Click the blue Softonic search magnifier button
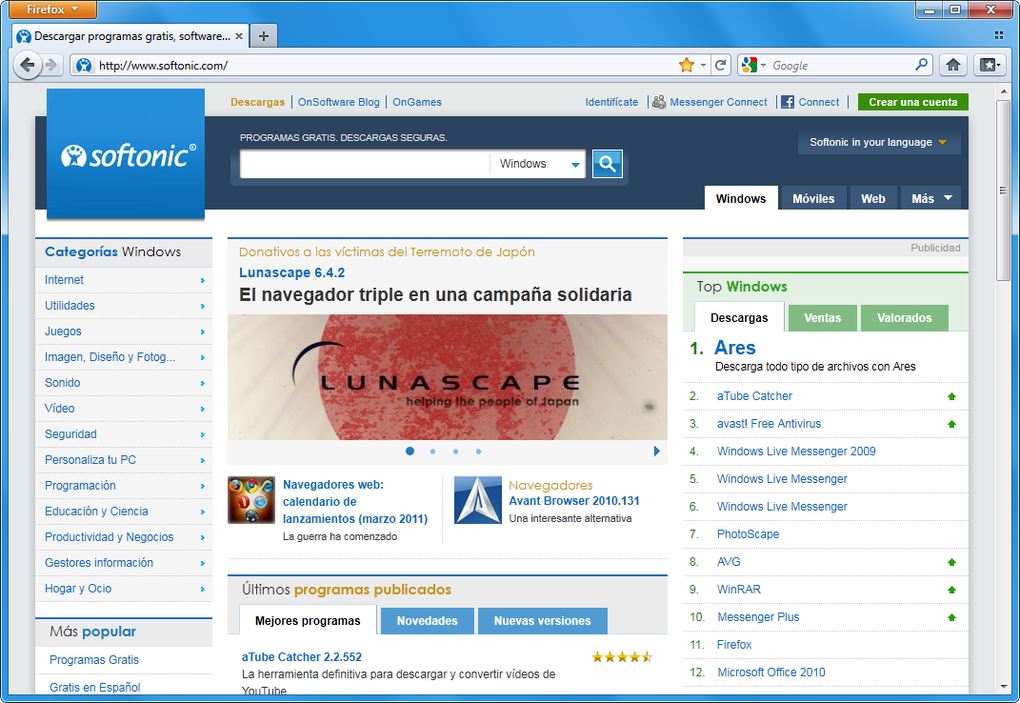The height and width of the screenshot is (703, 1020). click(x=608, y=164)
